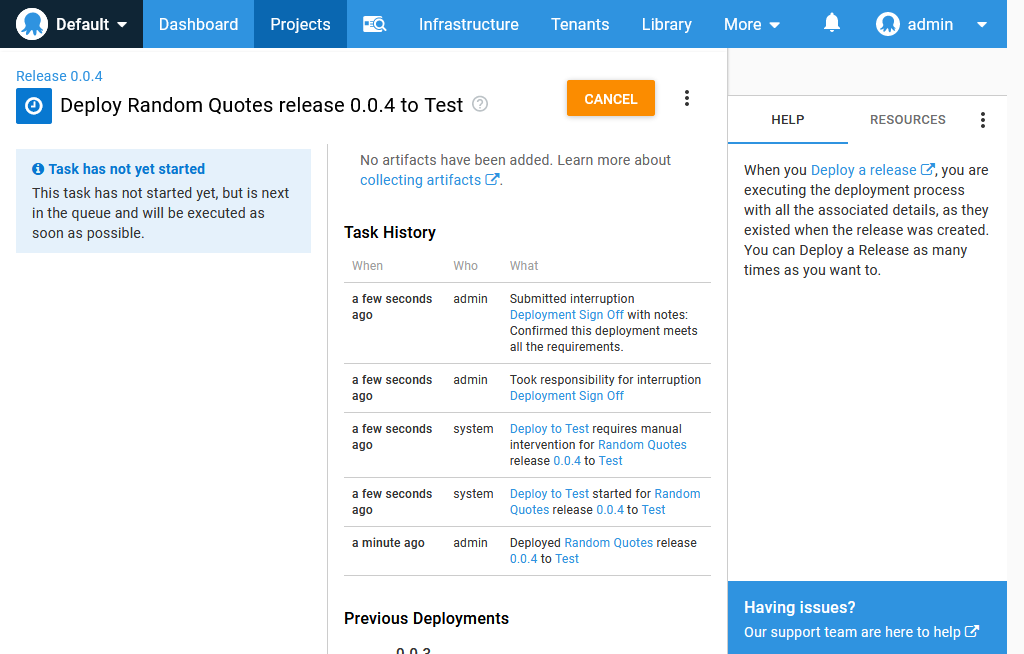This screenshot has height=654, width=1024.
Task: Click external link icon after Deploy a release
Action: [x=927, y=169]
